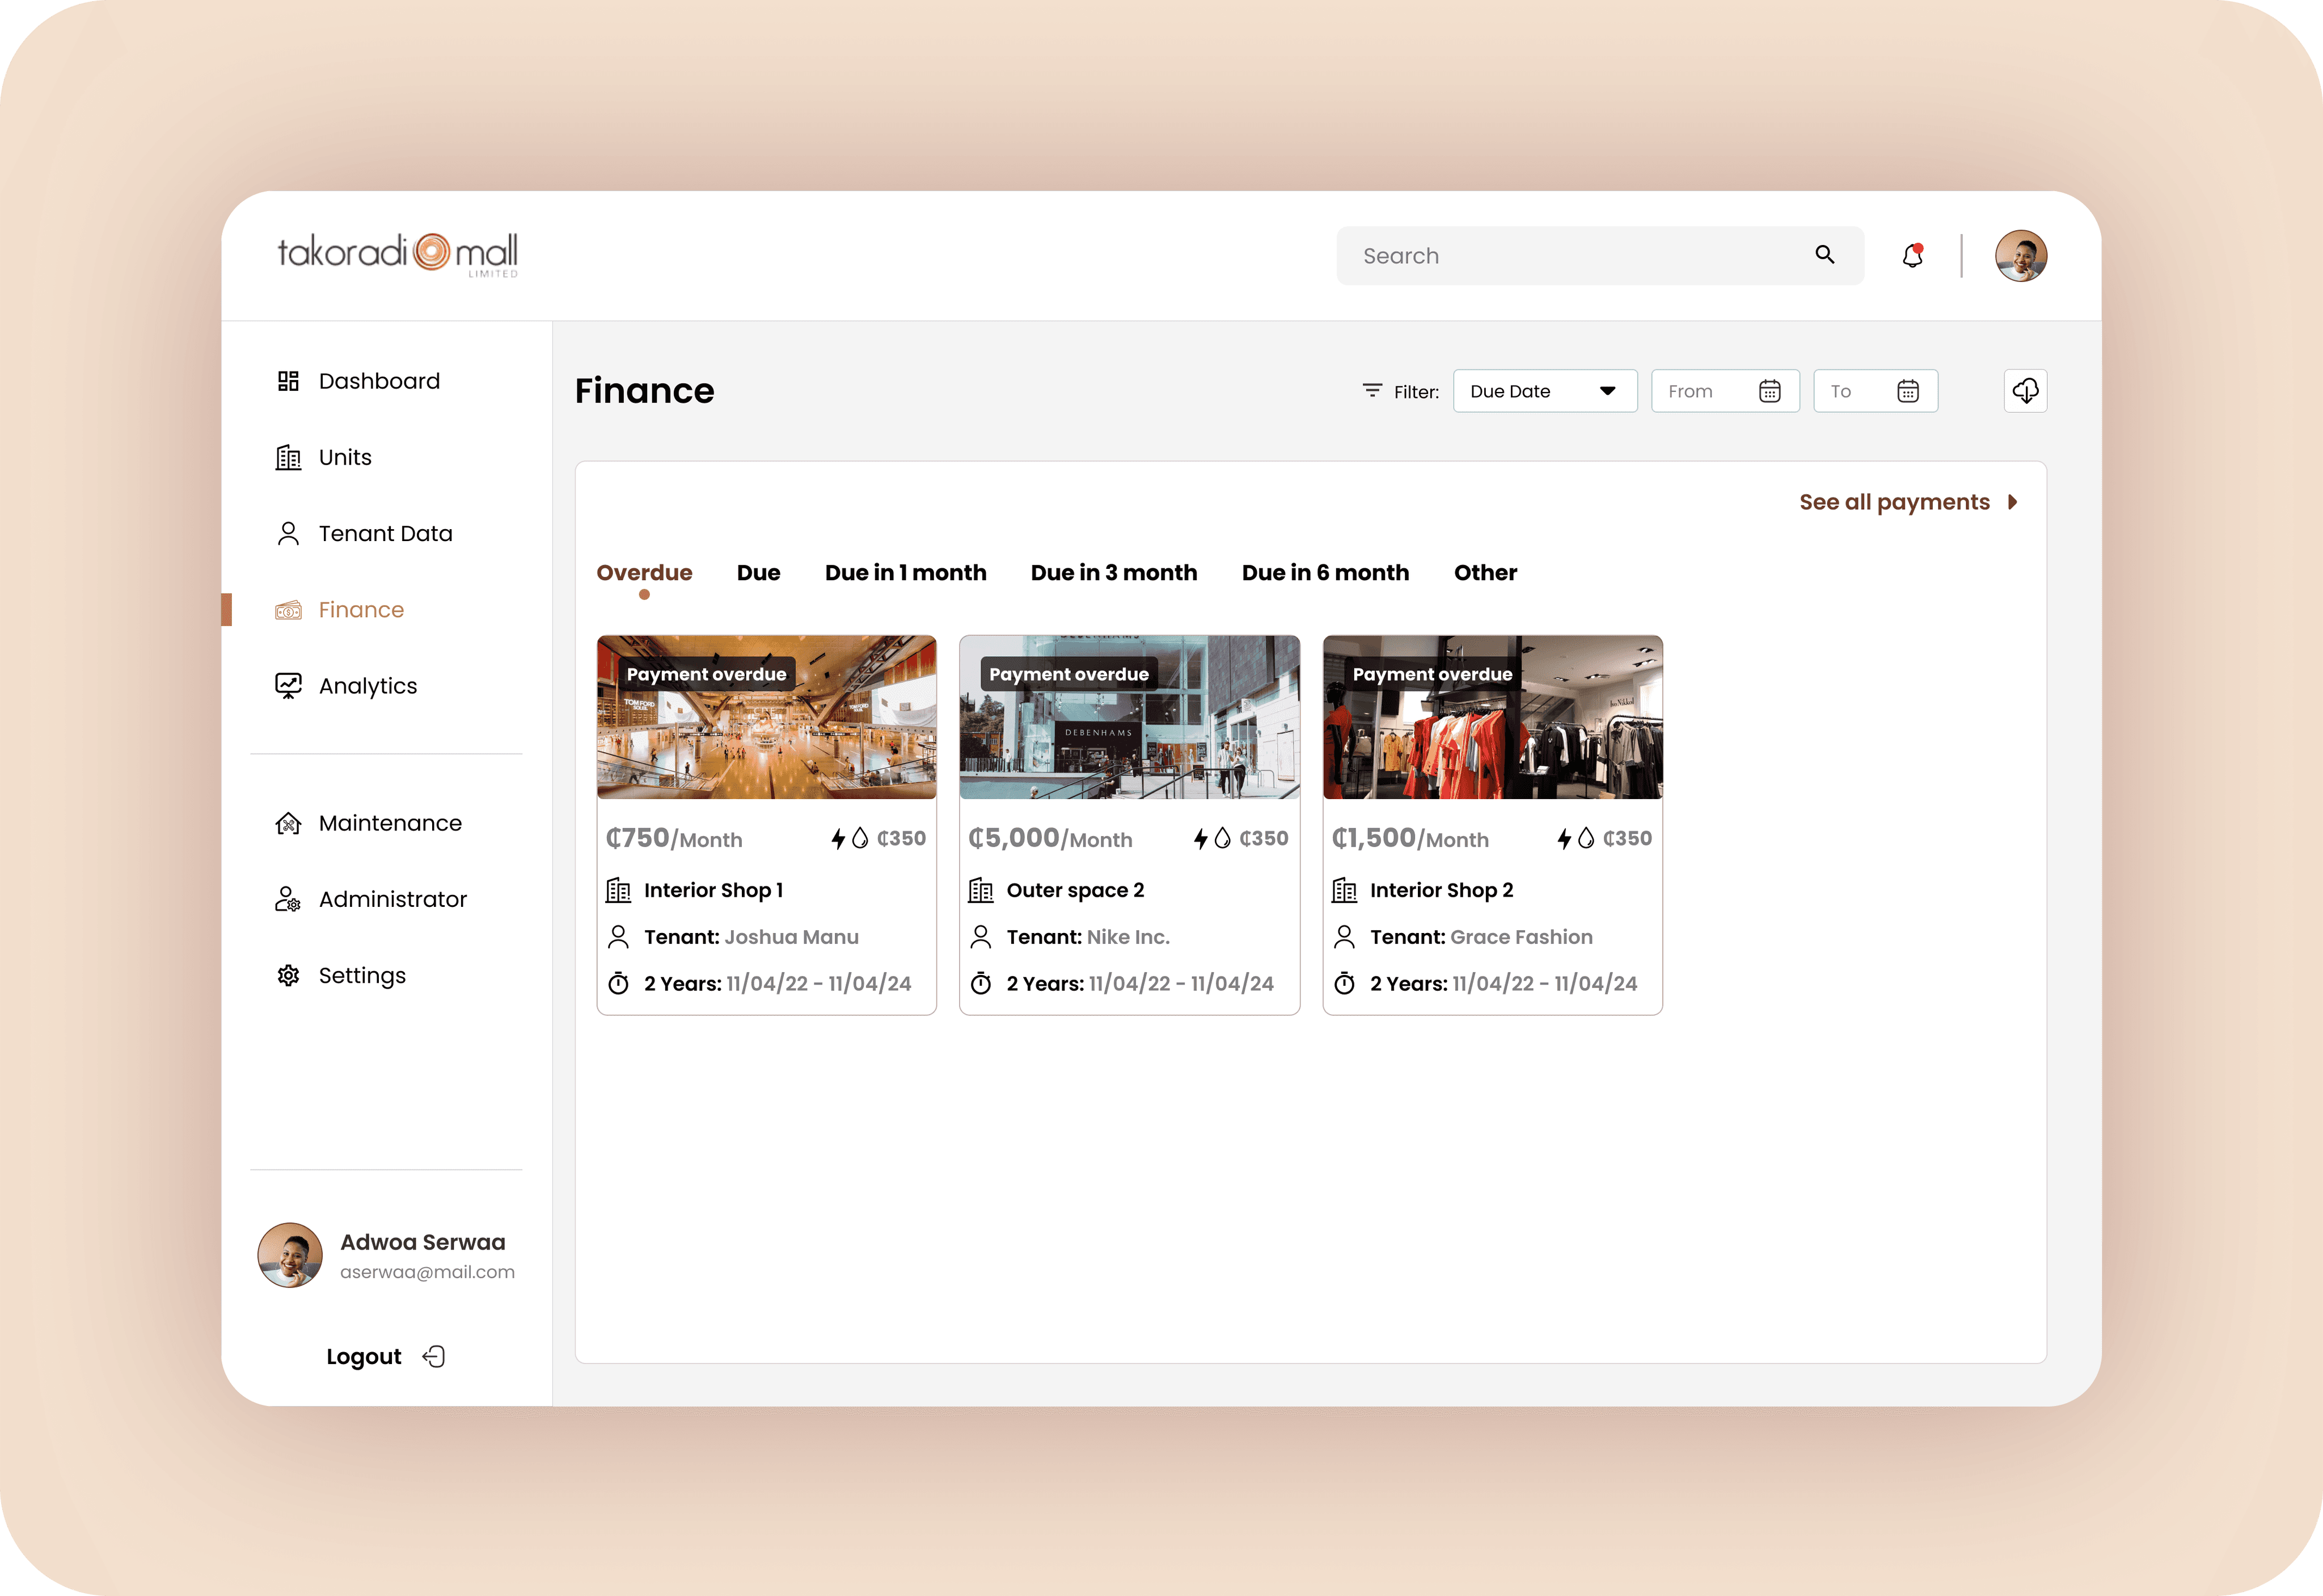Click the search magnifier icon

pyautogui.click(x=1825, y=255)
